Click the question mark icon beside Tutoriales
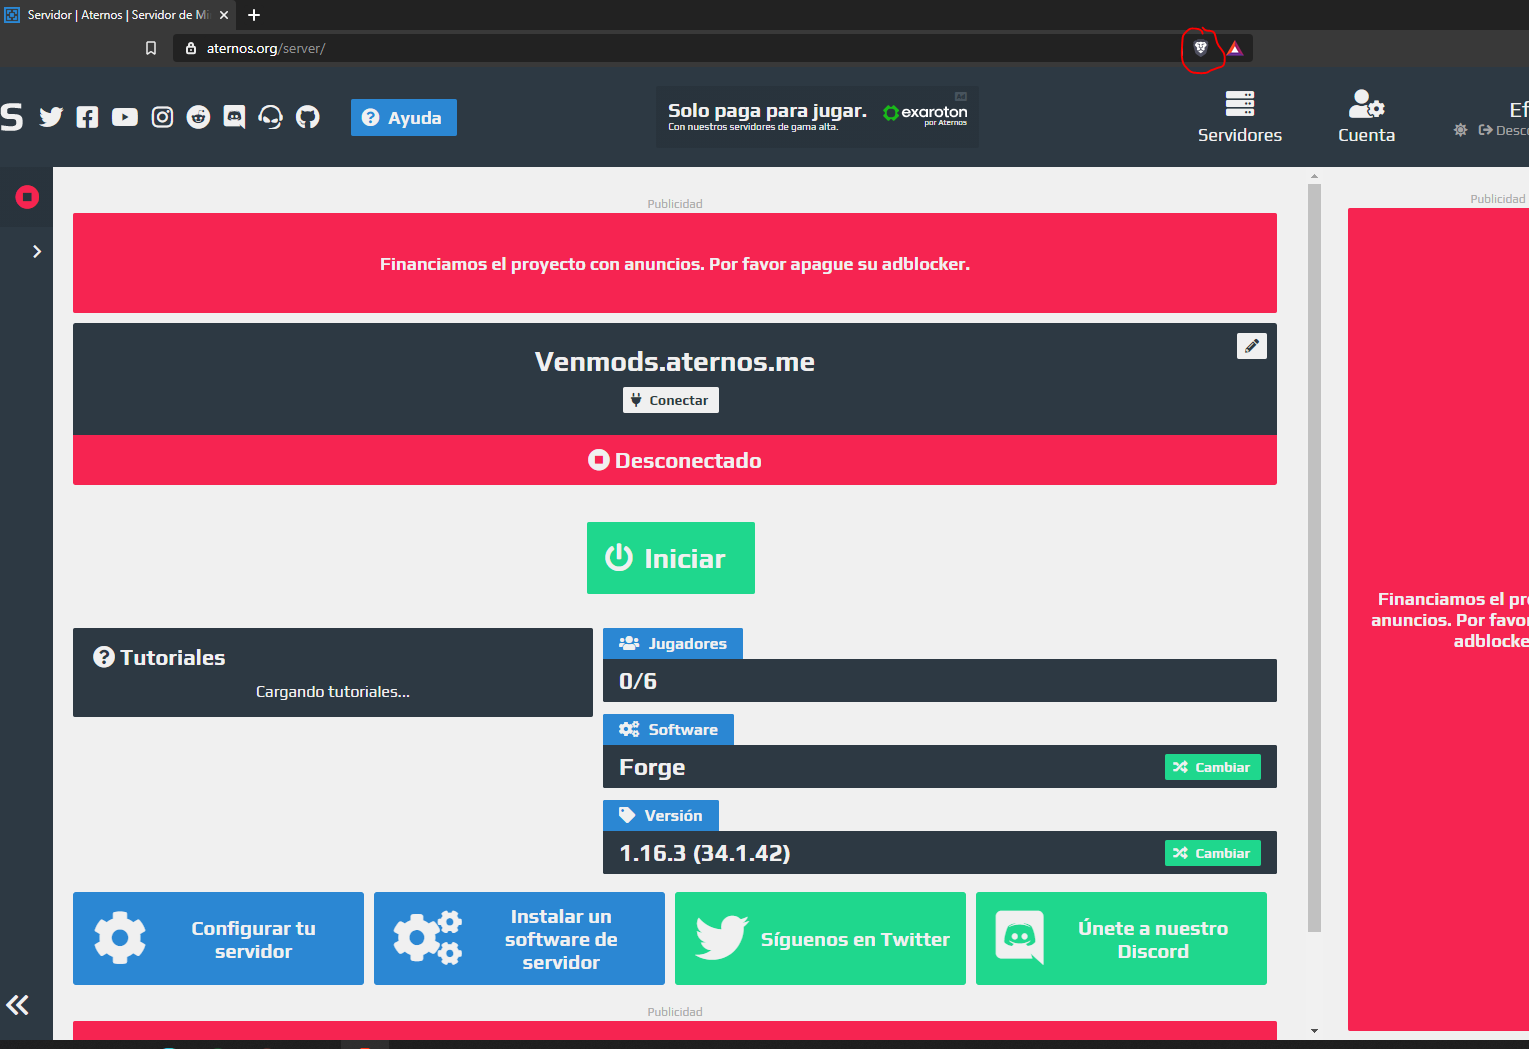 tap(104, 657)
